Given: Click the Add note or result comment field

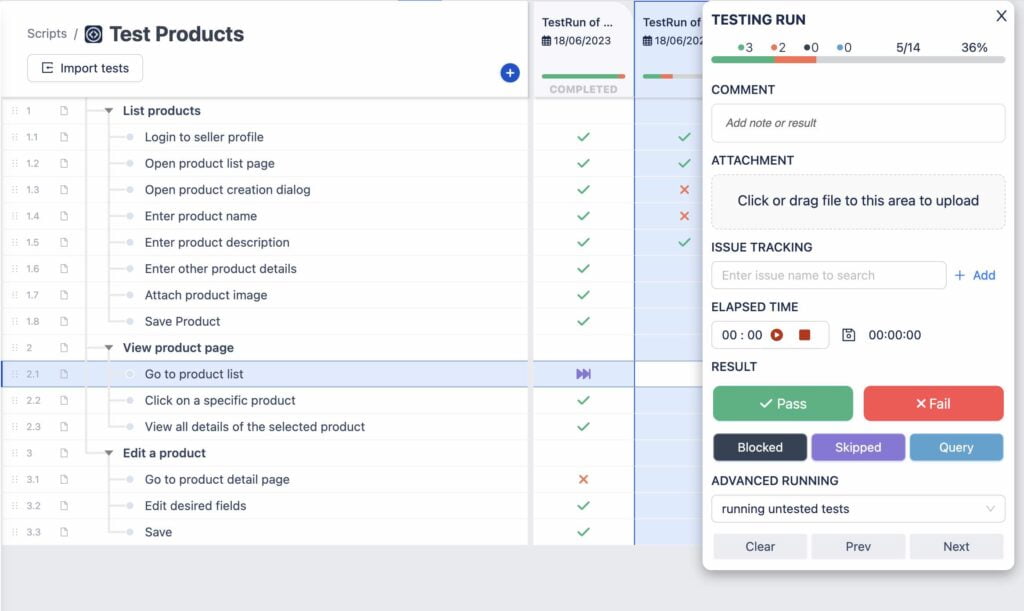Looking at the screenshot, I should 858,123.
